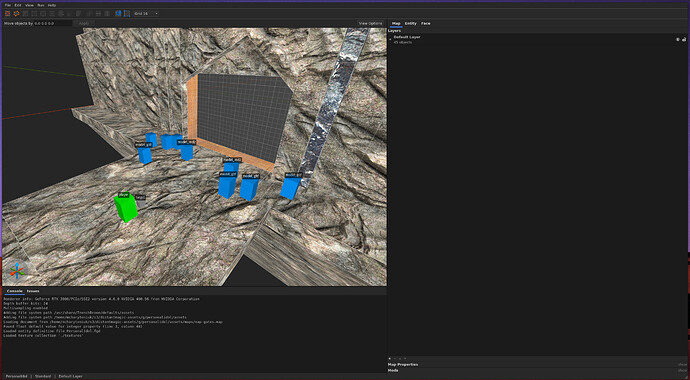Viewport: 690px width, 380px height.
Task: Toggle the blue texture lock icon
Action: click(x=118, y=14)
